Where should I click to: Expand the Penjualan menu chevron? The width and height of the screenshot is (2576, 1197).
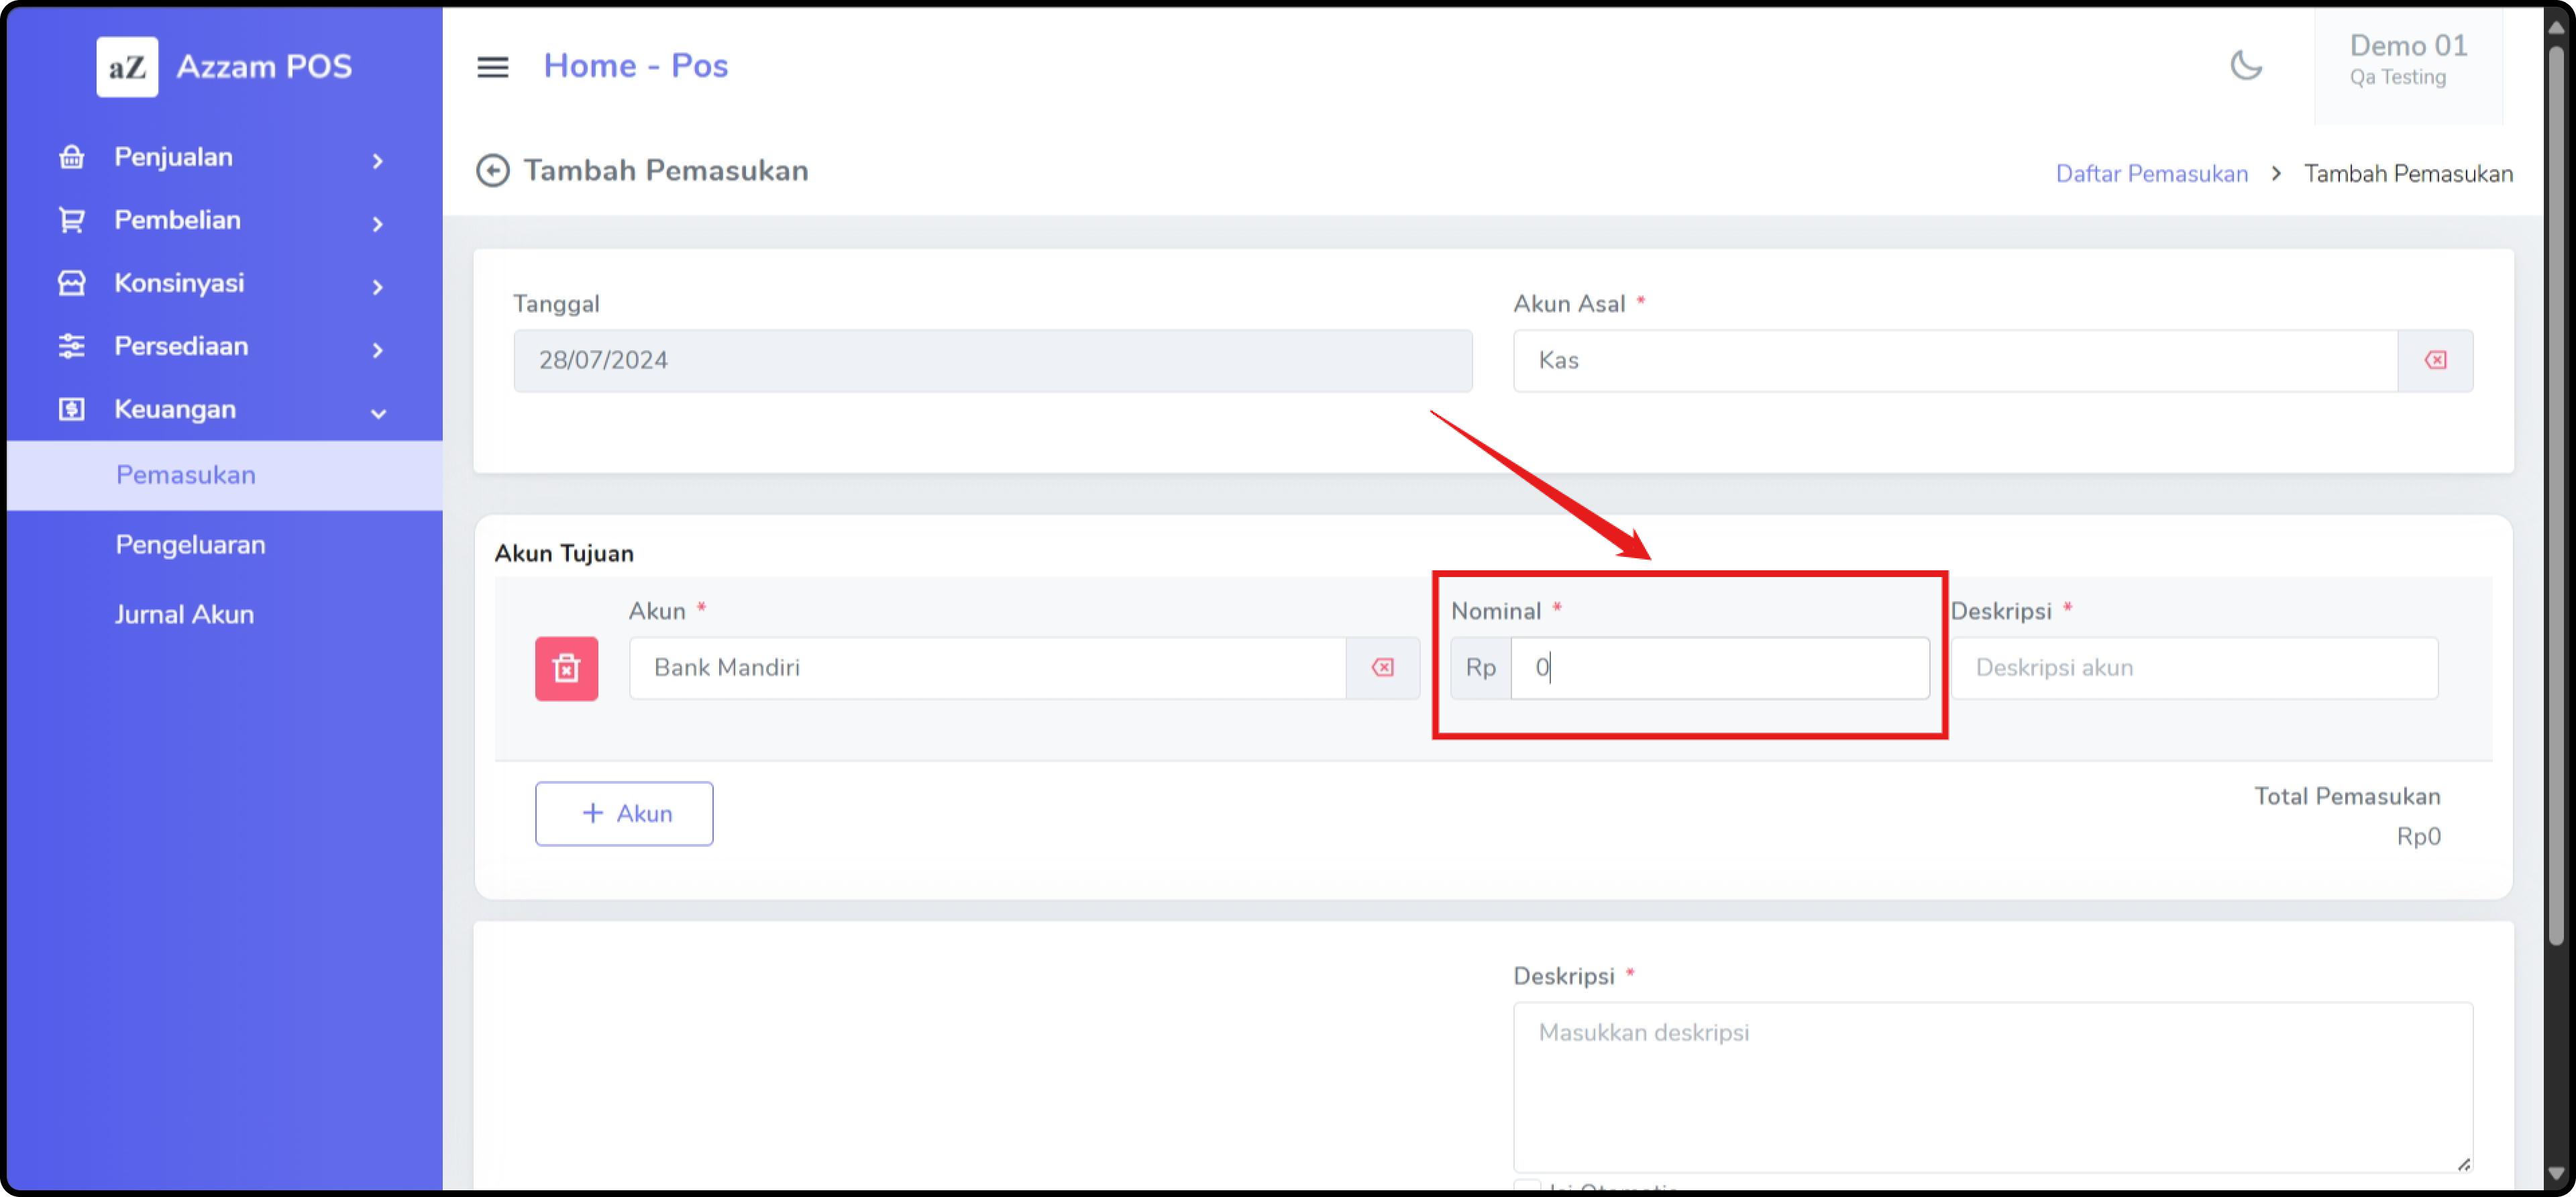point(378,160)
